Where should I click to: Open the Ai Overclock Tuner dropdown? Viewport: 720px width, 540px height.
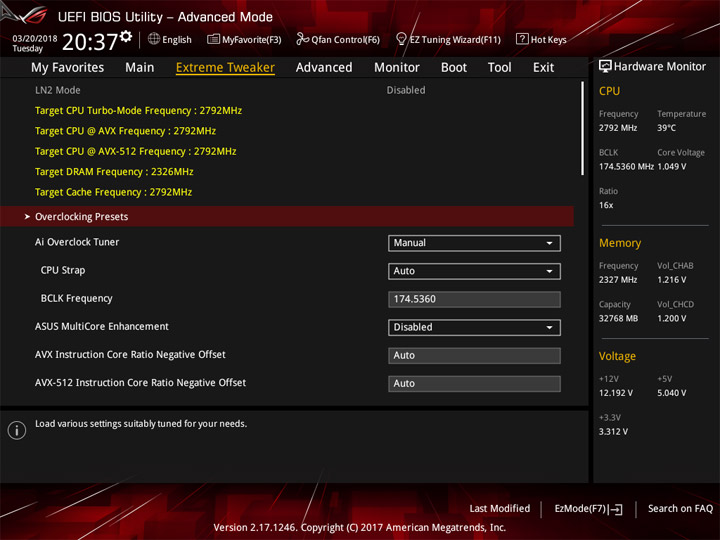pyautogui.click(x=474, y=243)
